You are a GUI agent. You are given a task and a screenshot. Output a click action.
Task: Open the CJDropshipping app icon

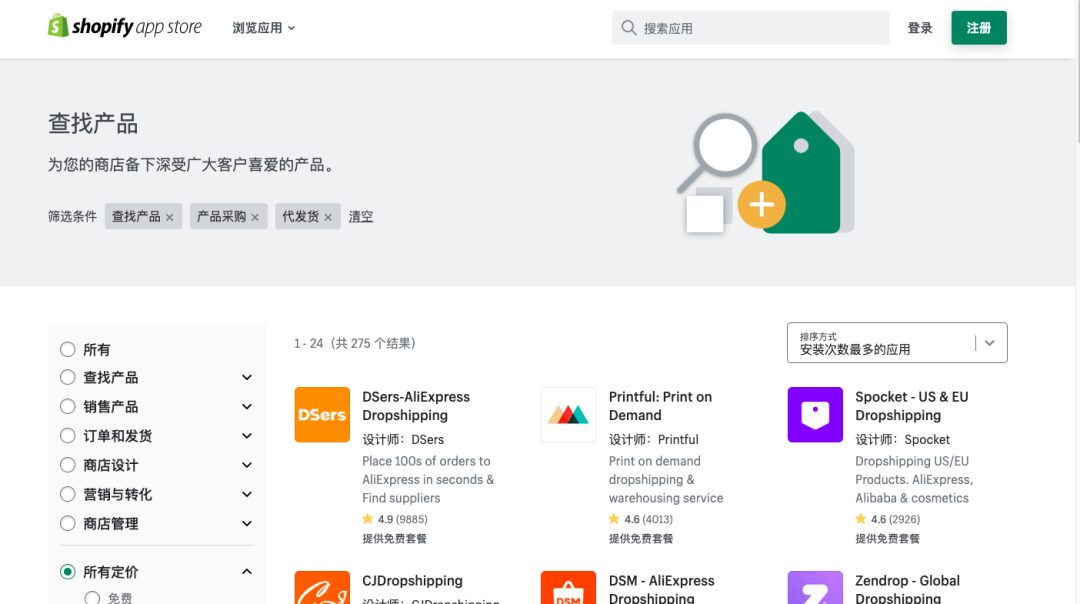pos(322,587)
